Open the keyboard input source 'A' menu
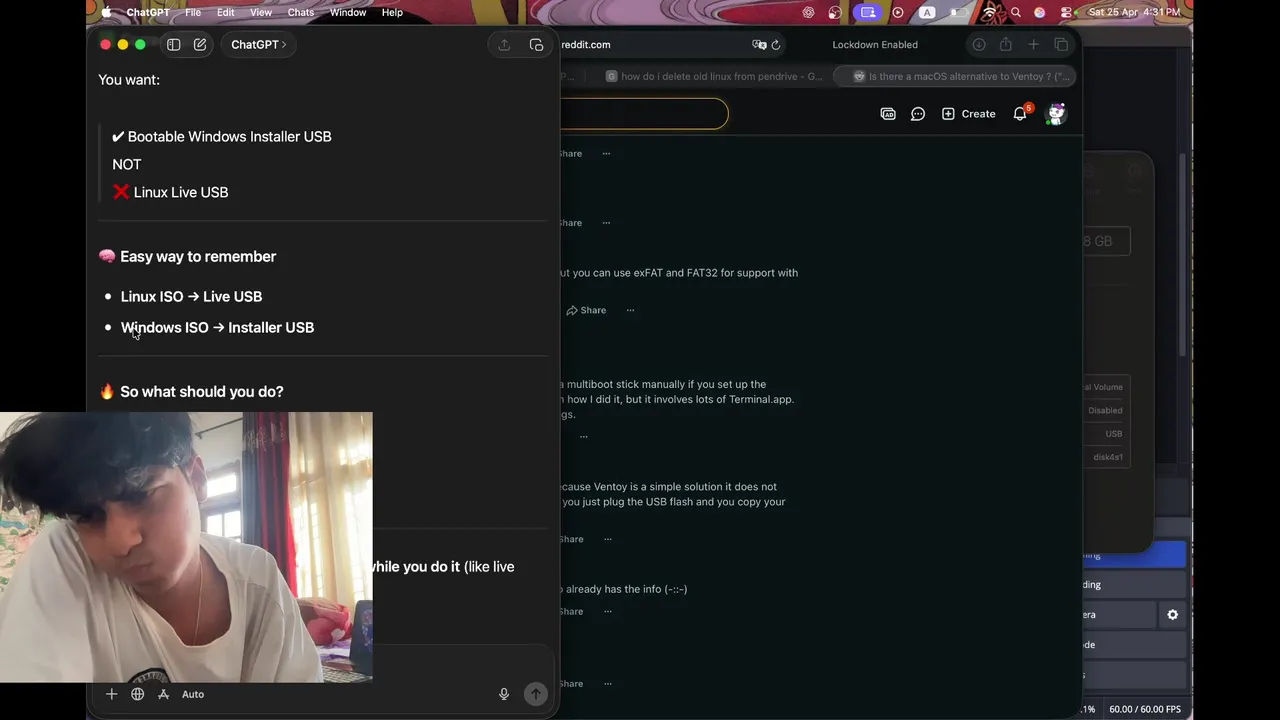1280x720 pixels. tap(927, 12)
